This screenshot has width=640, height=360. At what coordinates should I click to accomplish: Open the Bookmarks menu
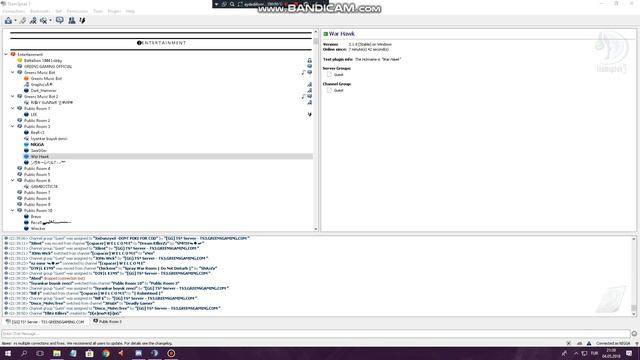[40, 11]
